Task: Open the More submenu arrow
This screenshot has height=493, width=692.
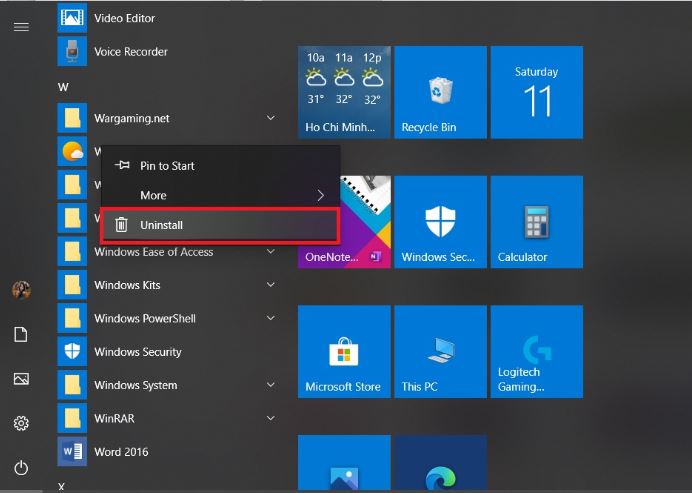Action: (x=321, y=195)
